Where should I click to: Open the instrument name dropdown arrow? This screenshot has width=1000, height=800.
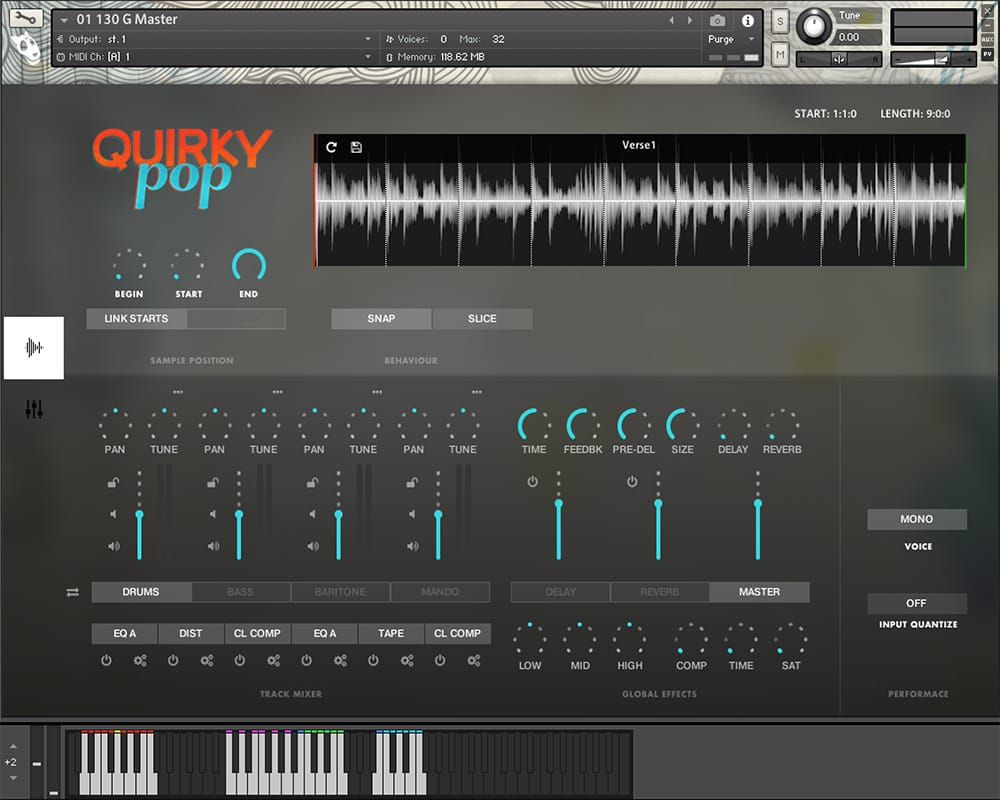[x=65, y=20]
